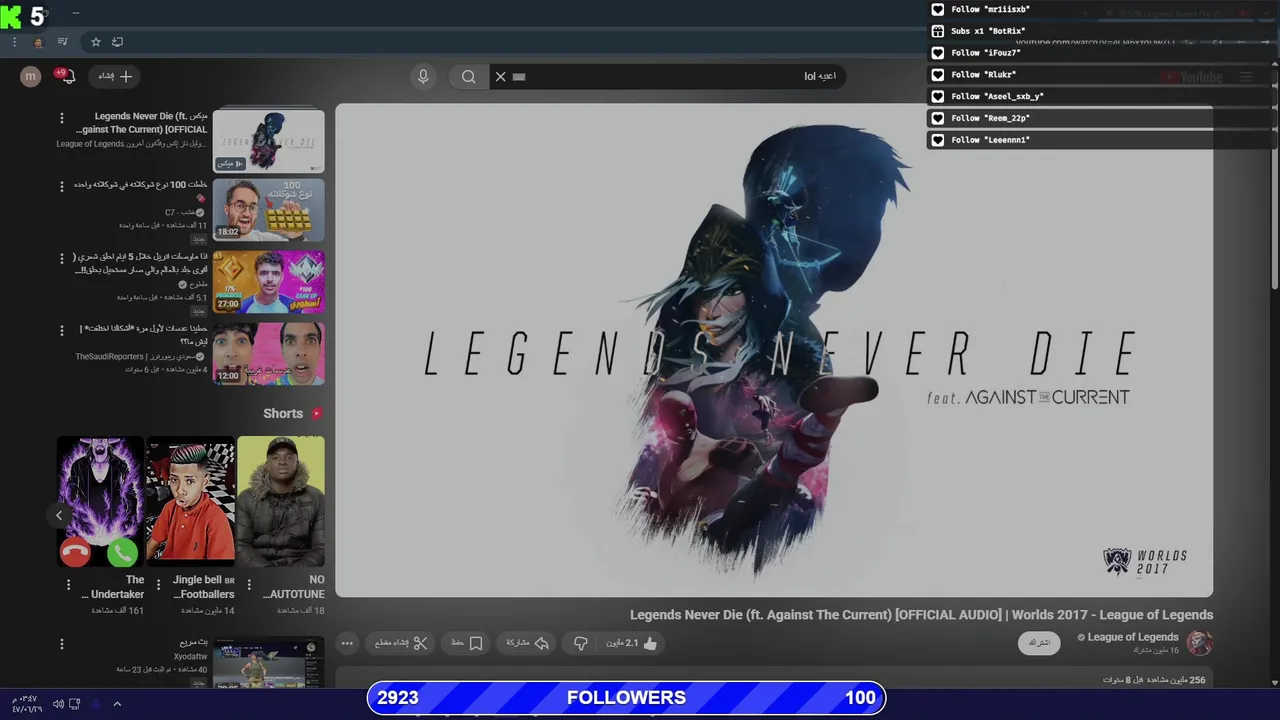Save video using bookmark button
Viewport: 1280px width, 720px height.
(467, 643)
